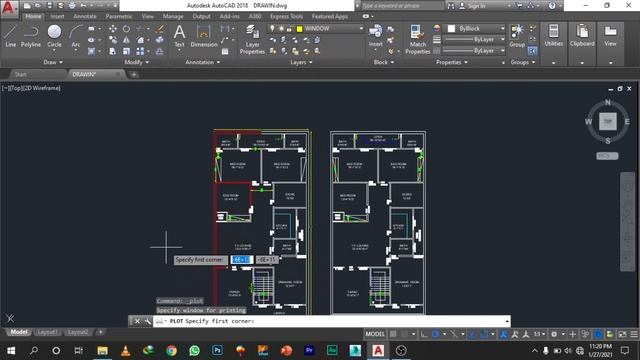Select the Polyline tool
640x360 pixels.
pyautogui.click(x=31, y=36)
